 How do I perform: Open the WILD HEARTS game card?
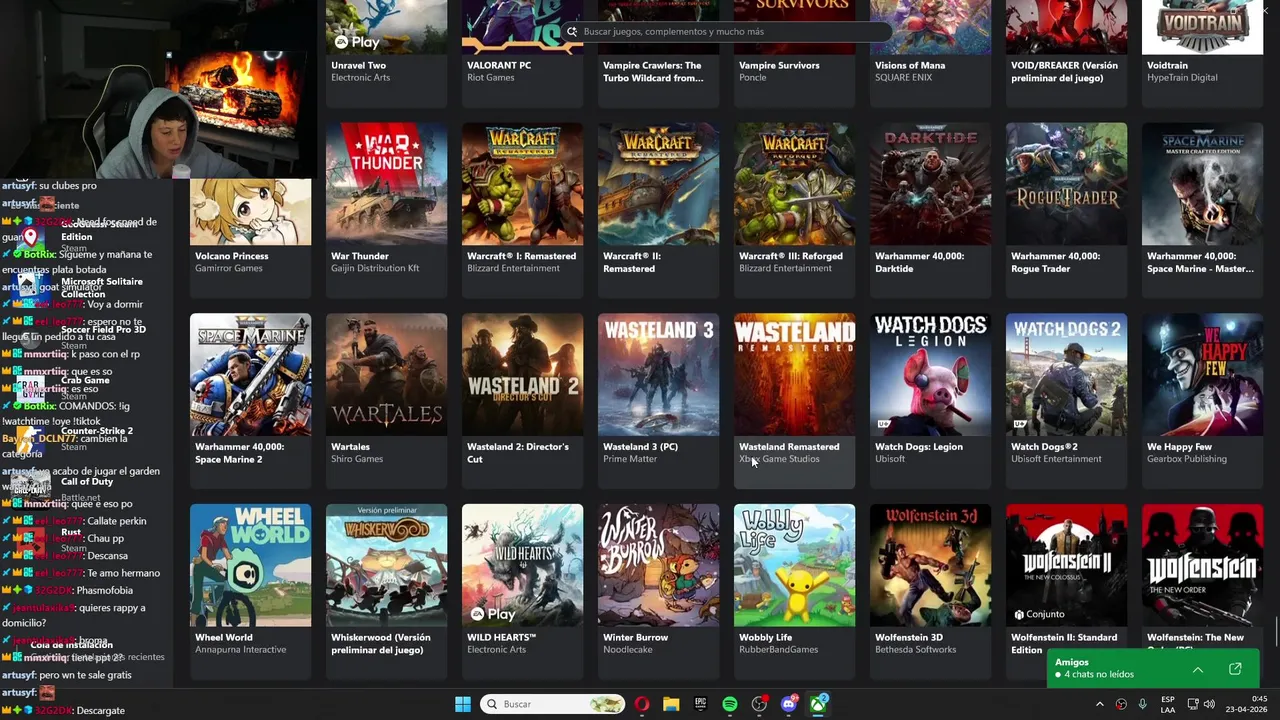click(x=522, y=592)
